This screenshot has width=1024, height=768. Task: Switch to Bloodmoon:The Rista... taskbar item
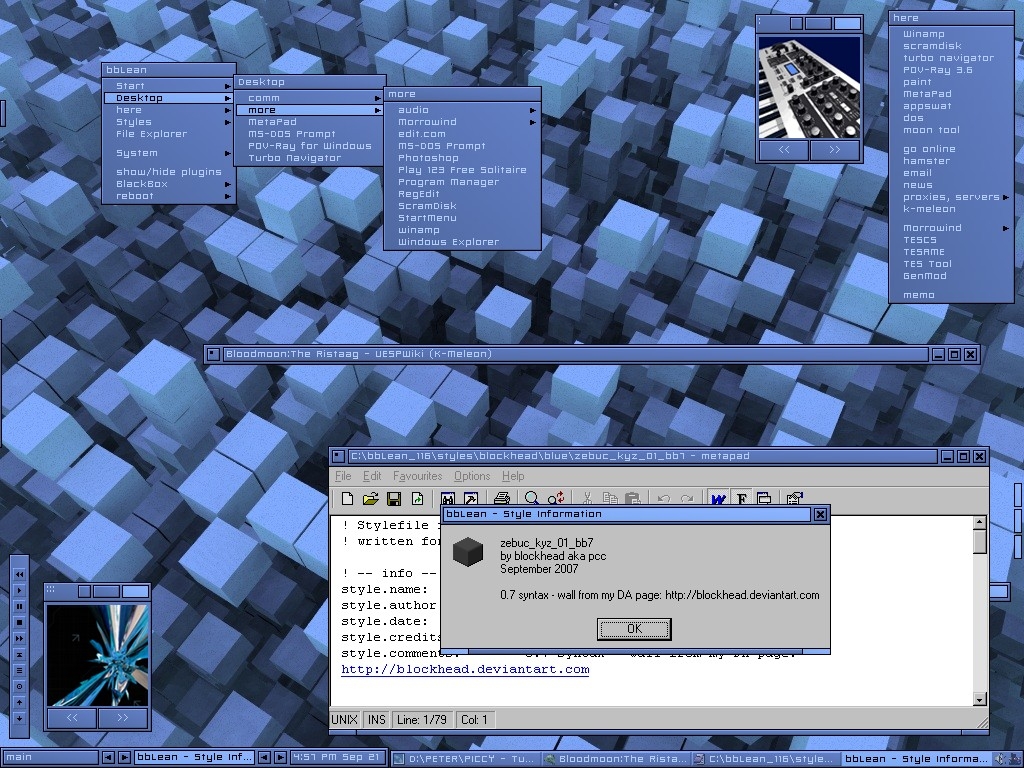pyautogui.click(x=616, y=759)
